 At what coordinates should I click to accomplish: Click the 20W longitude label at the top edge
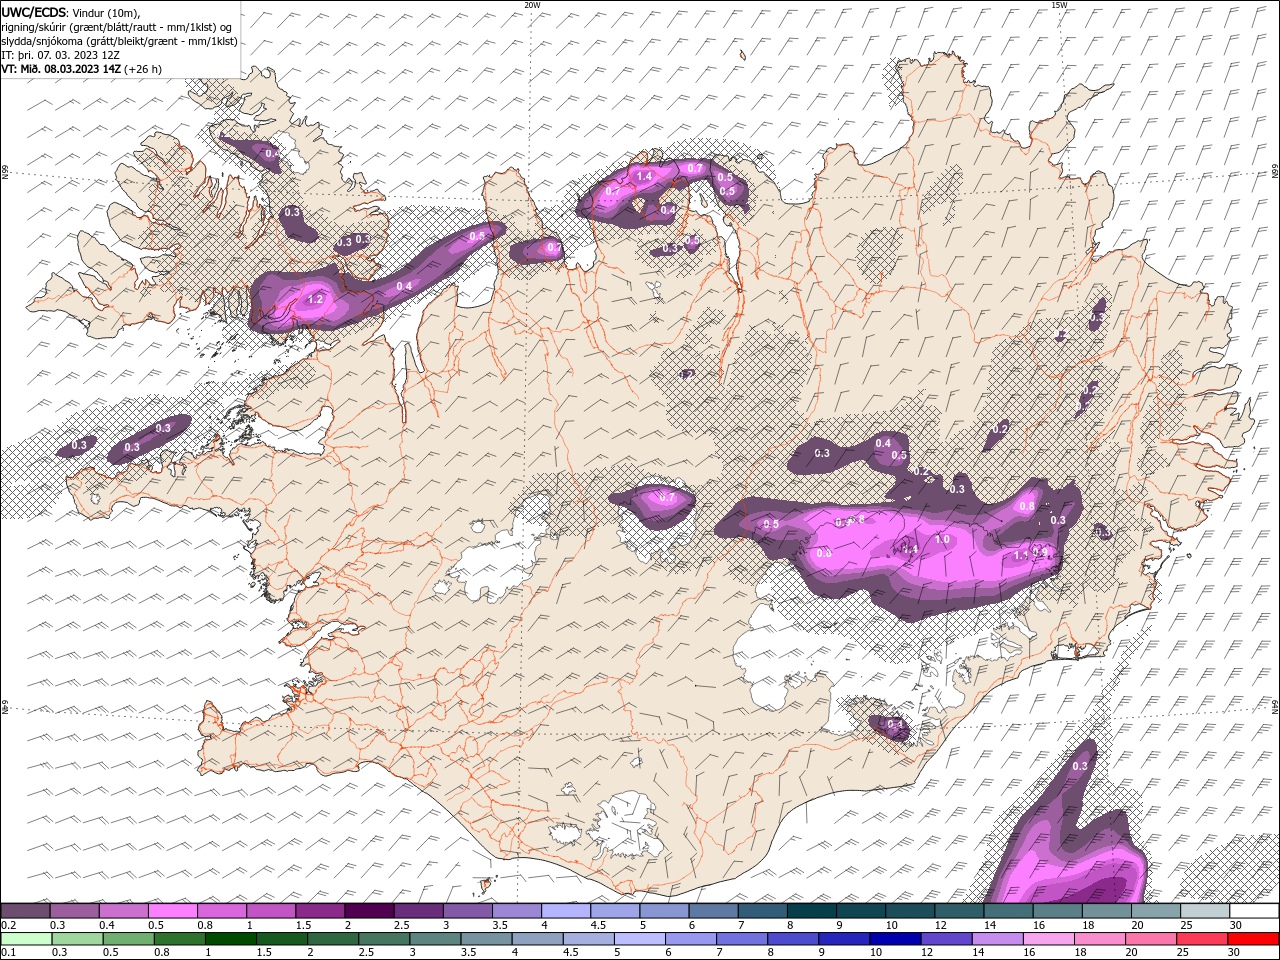[x=532, y=5]
